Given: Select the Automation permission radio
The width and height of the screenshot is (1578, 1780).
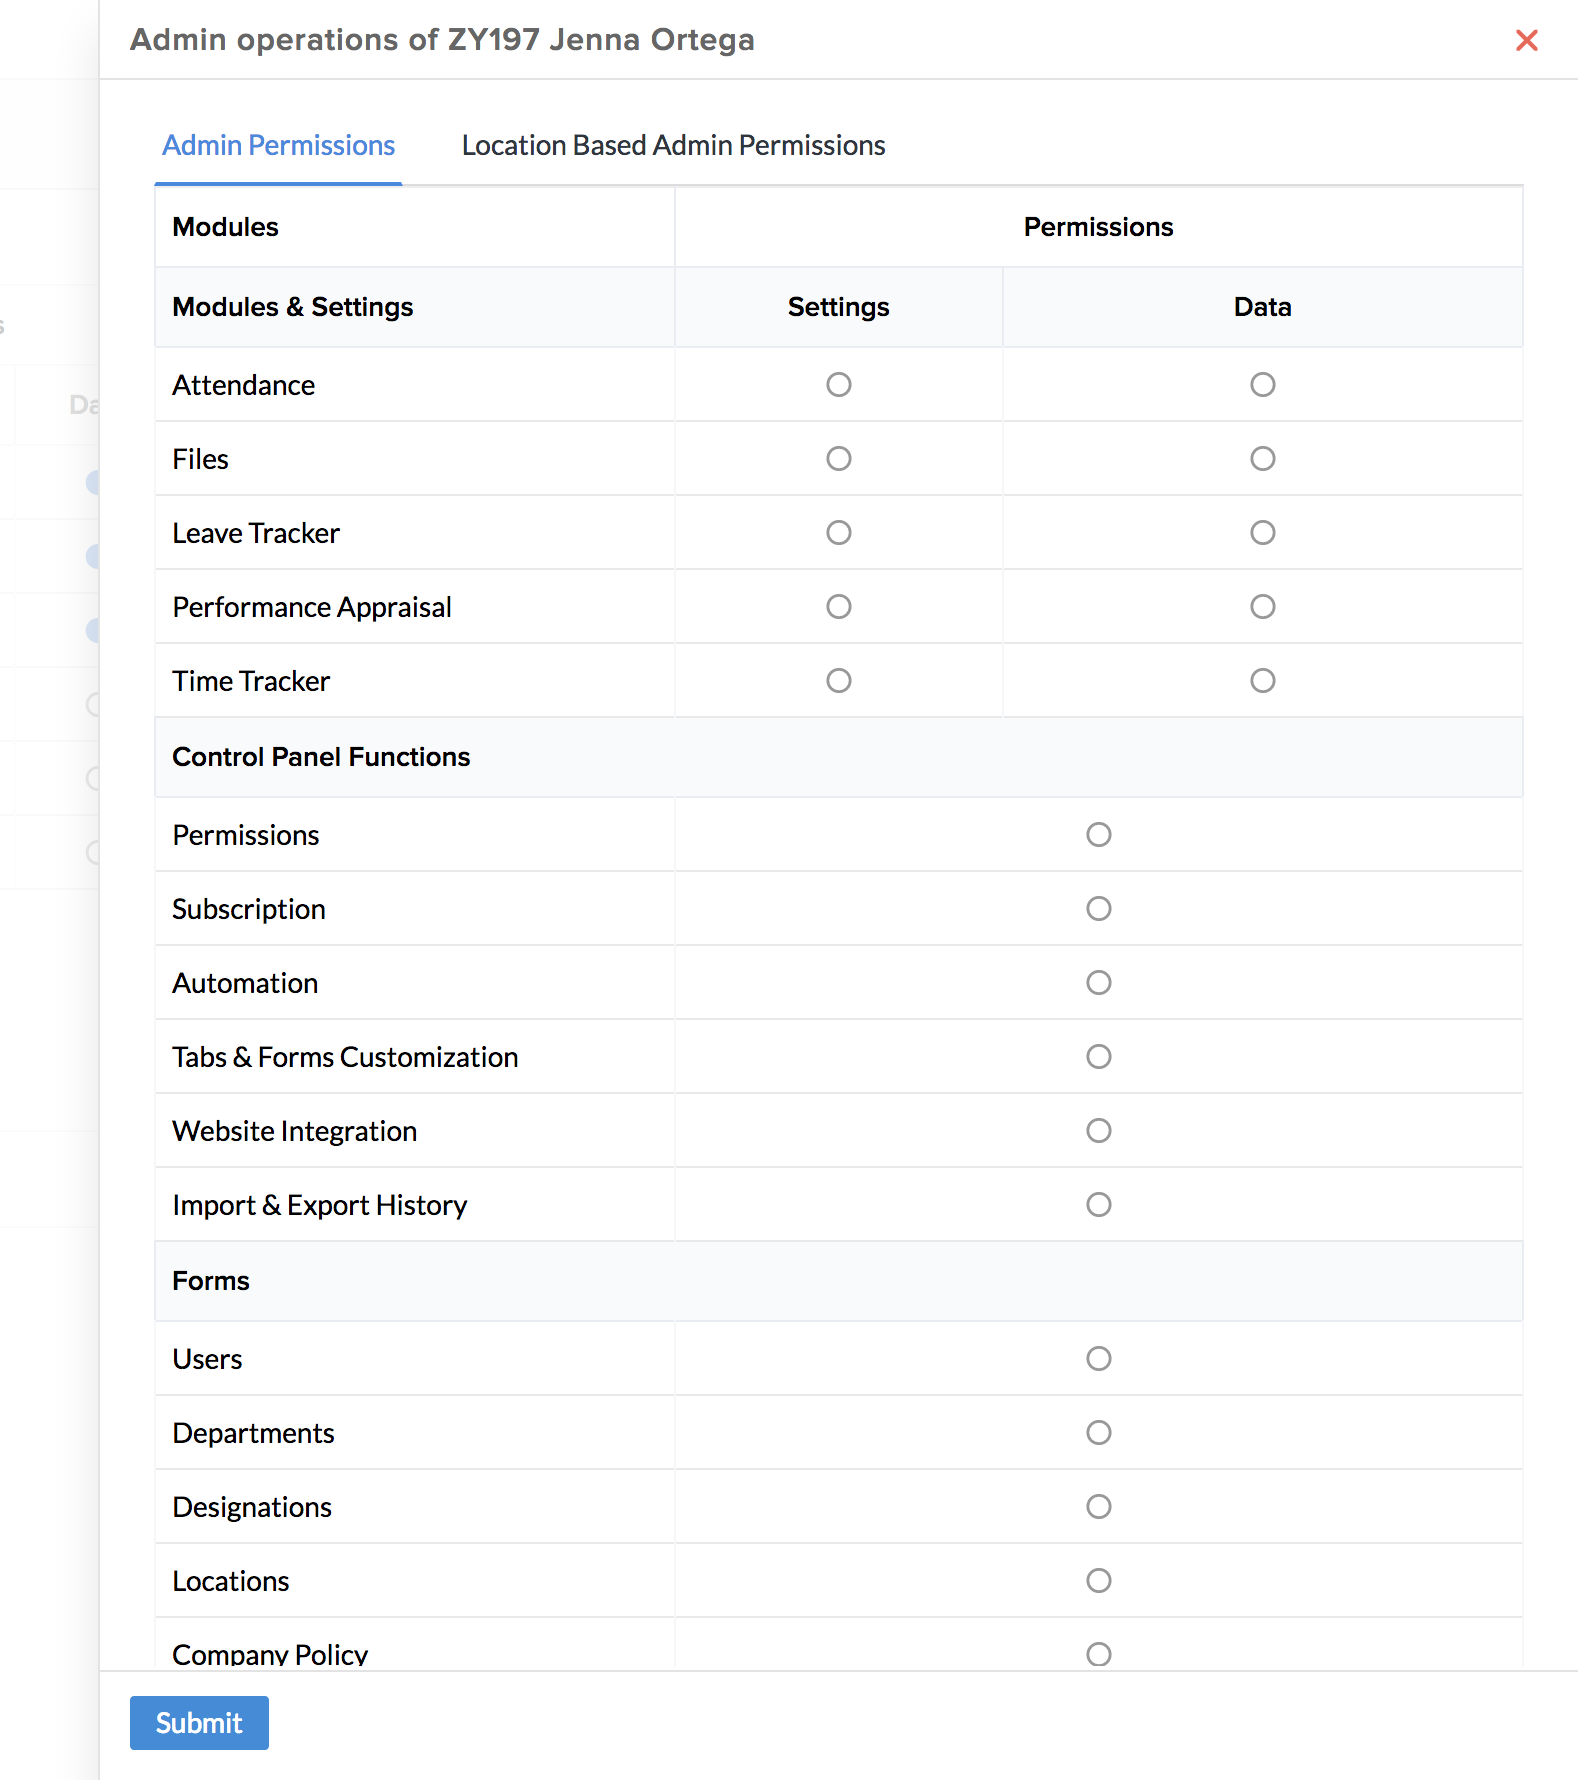Looking at the screenshot, I should [x=1099, y=983].
